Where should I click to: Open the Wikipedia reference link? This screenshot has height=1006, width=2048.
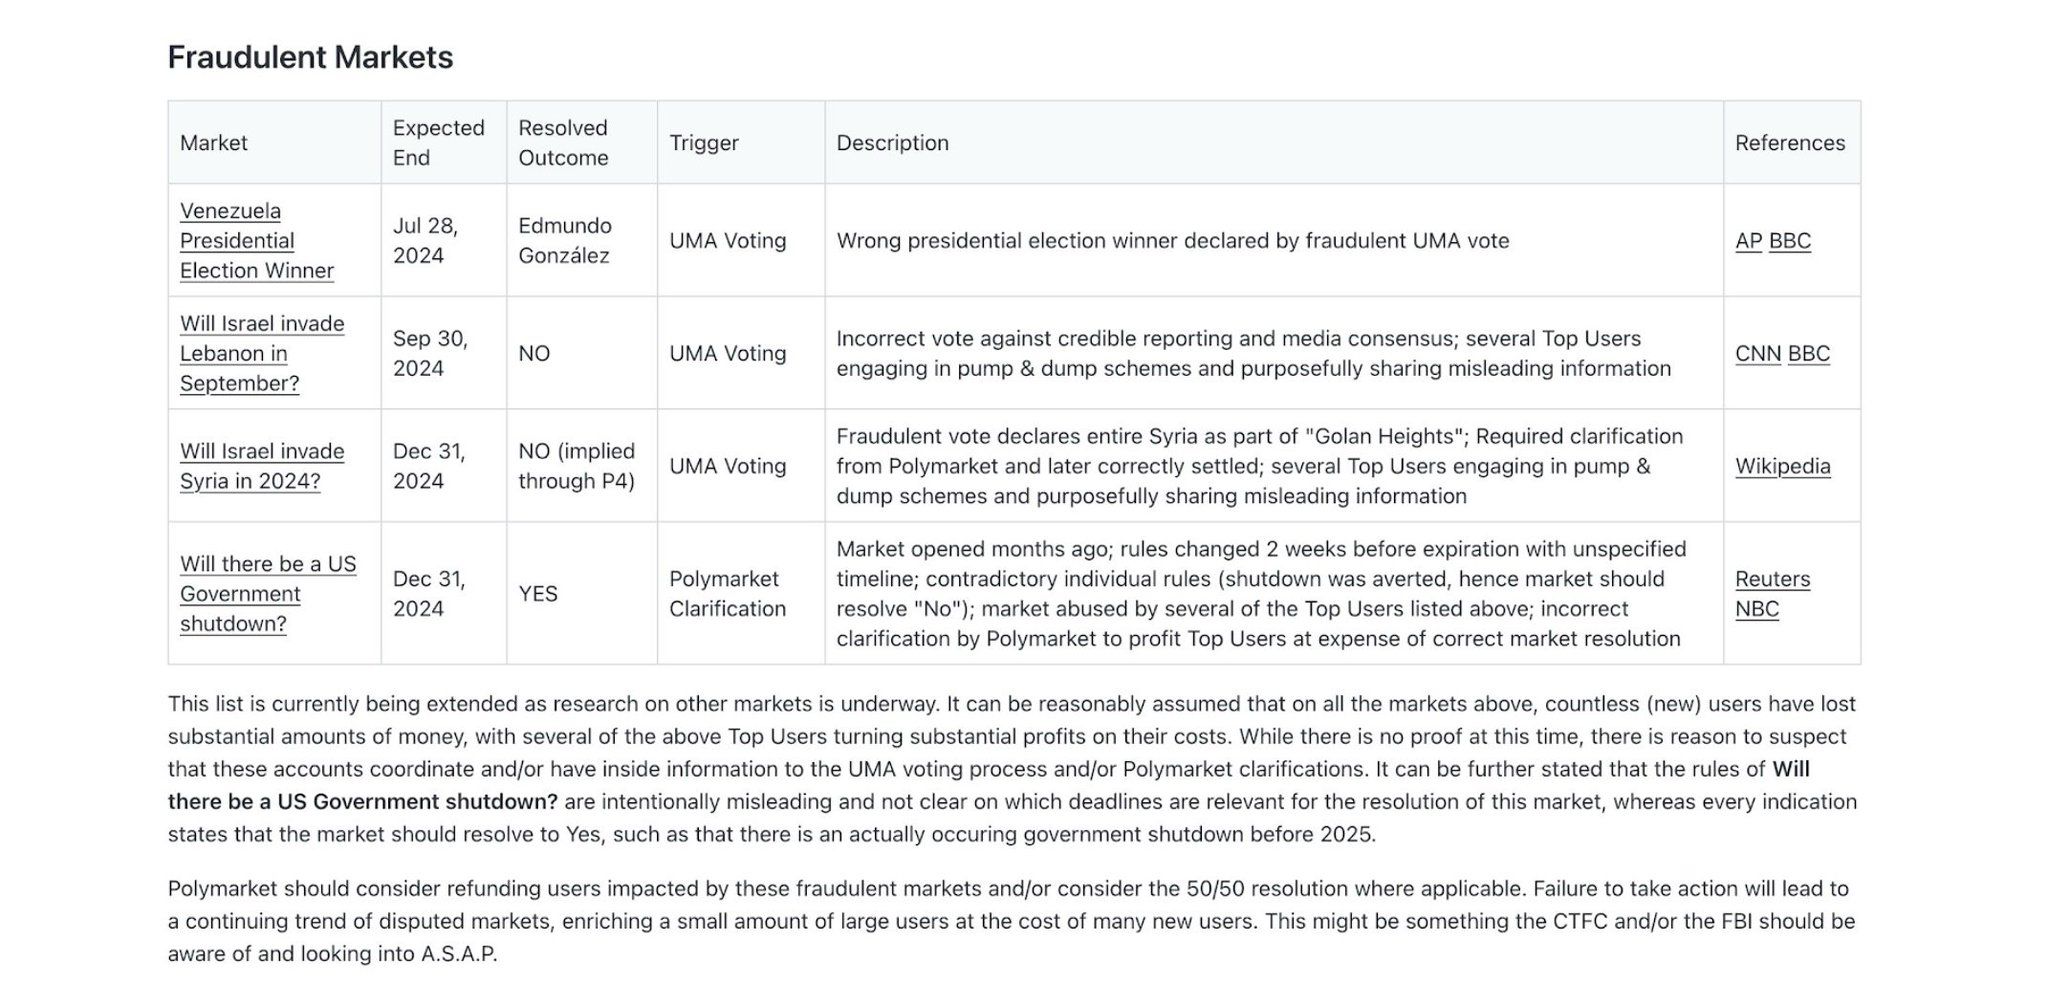(1783, 467)
